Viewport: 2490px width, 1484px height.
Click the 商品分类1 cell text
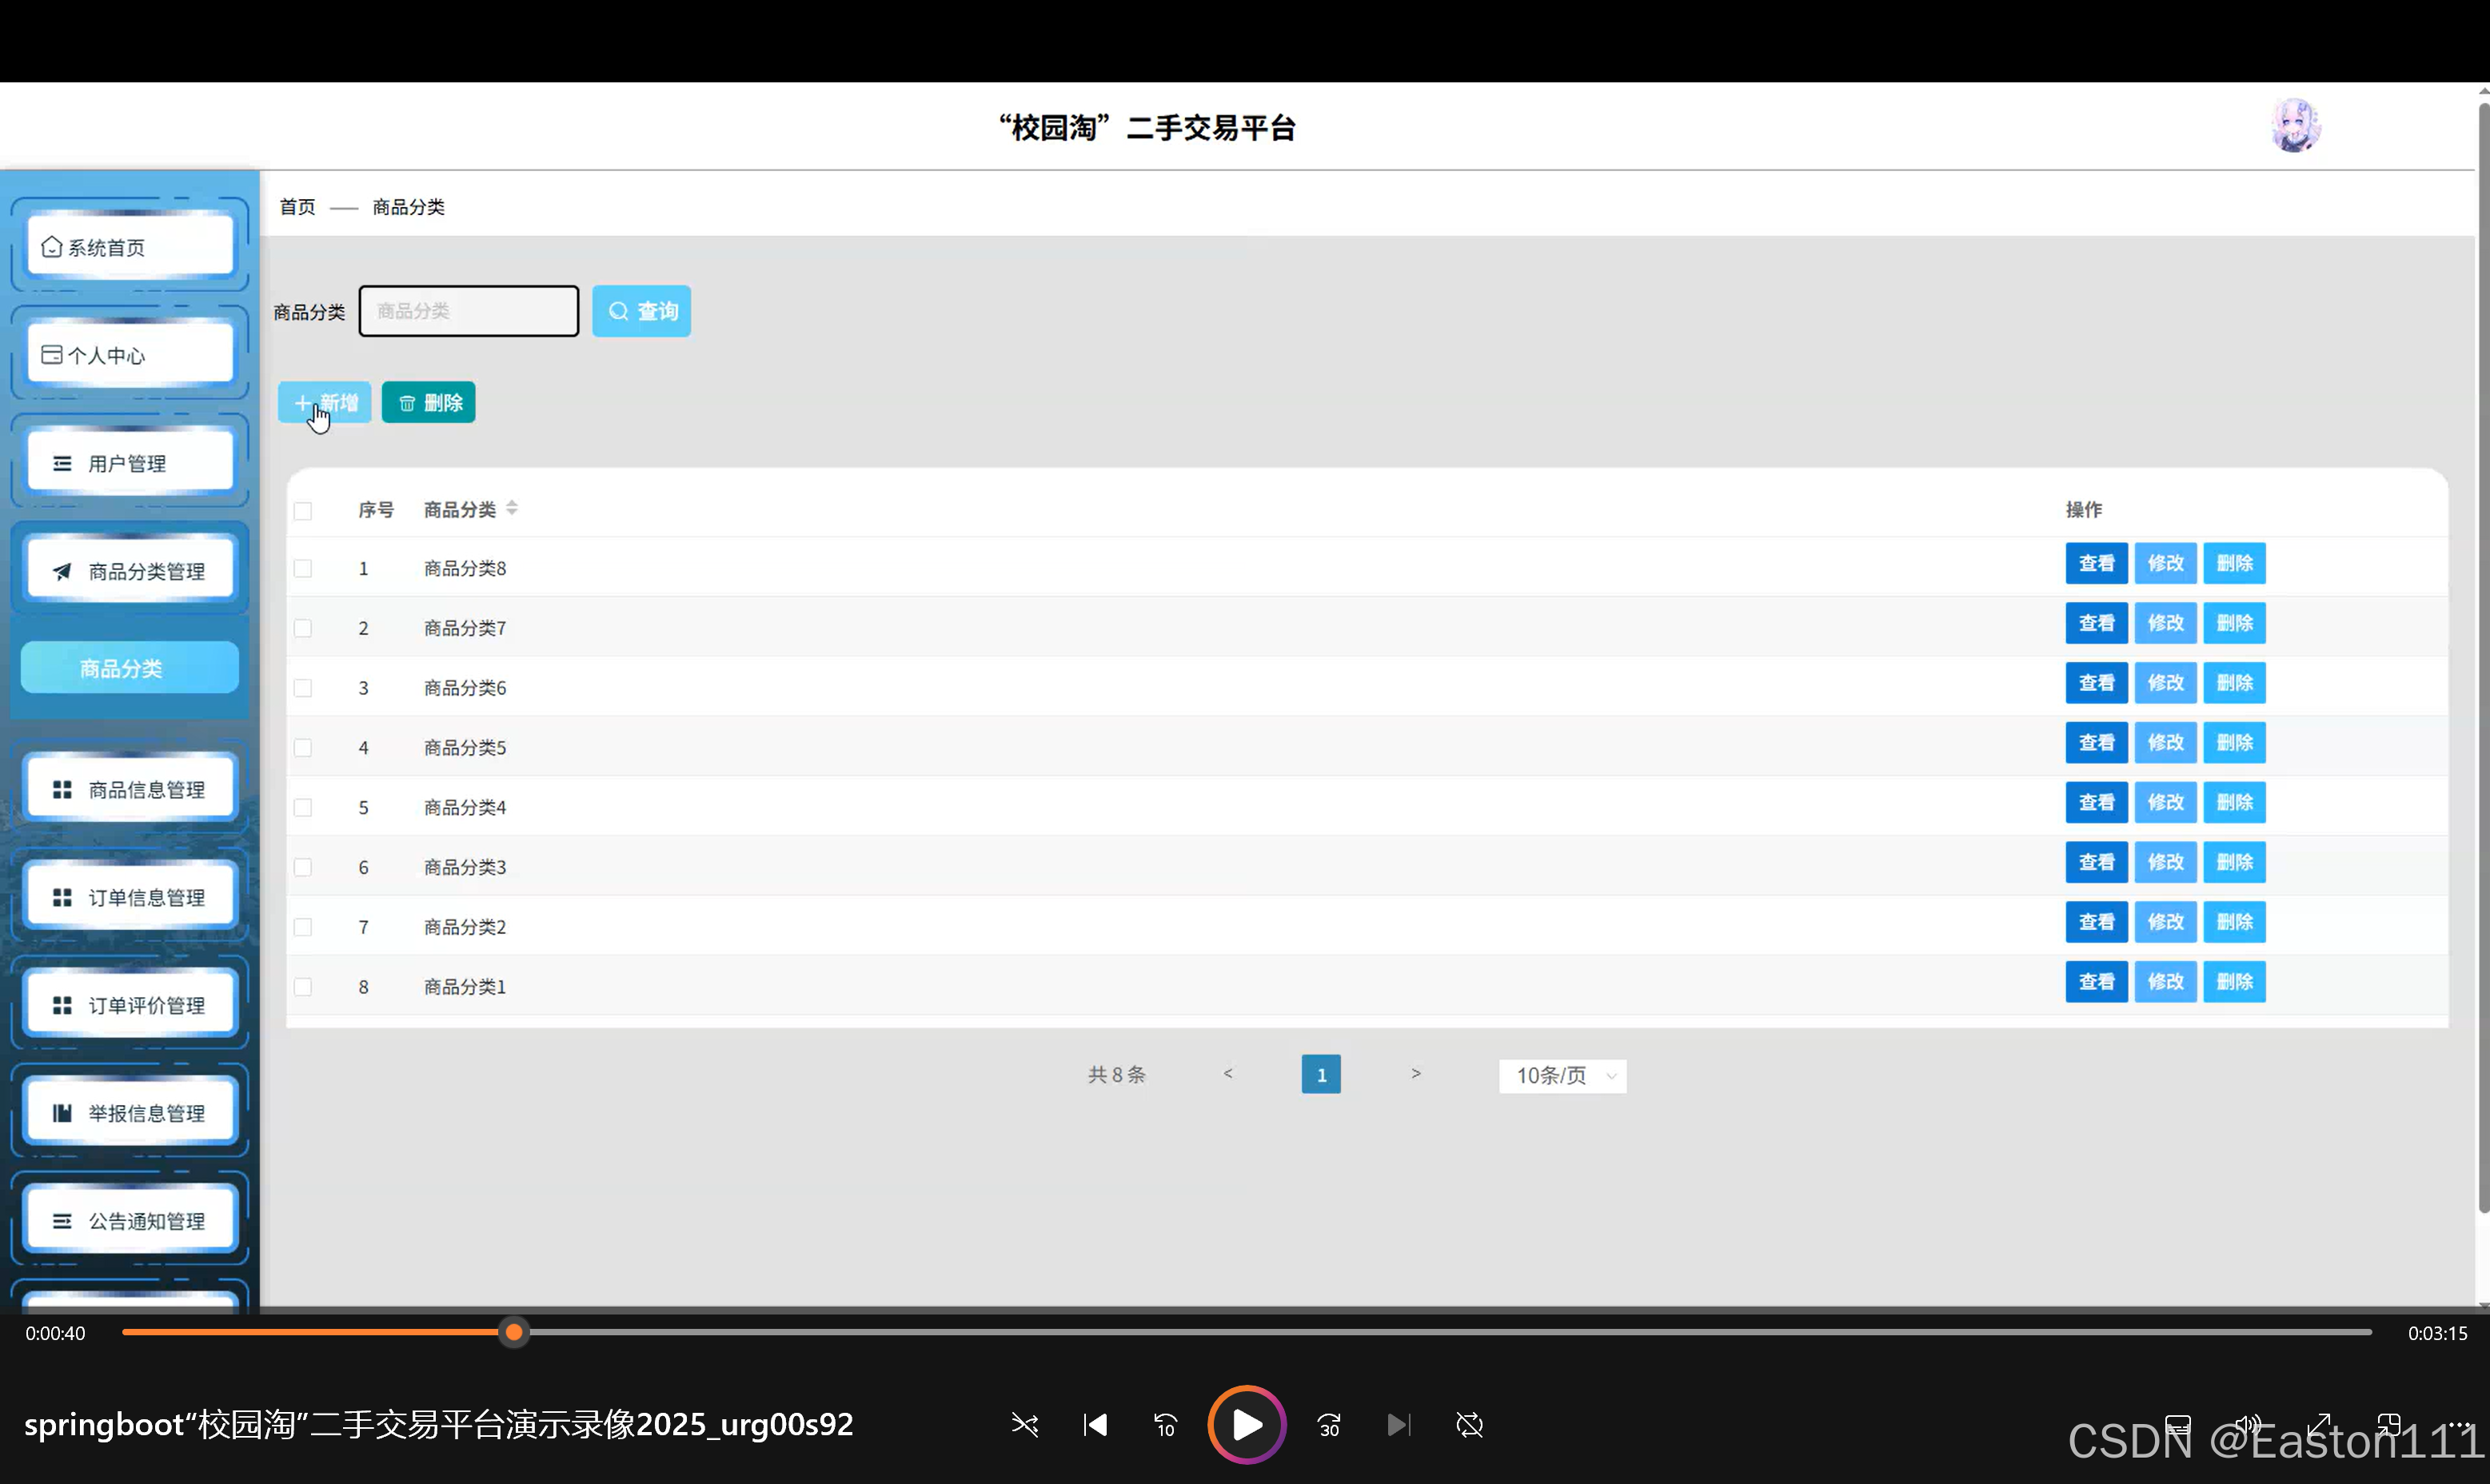click(464, 986)
